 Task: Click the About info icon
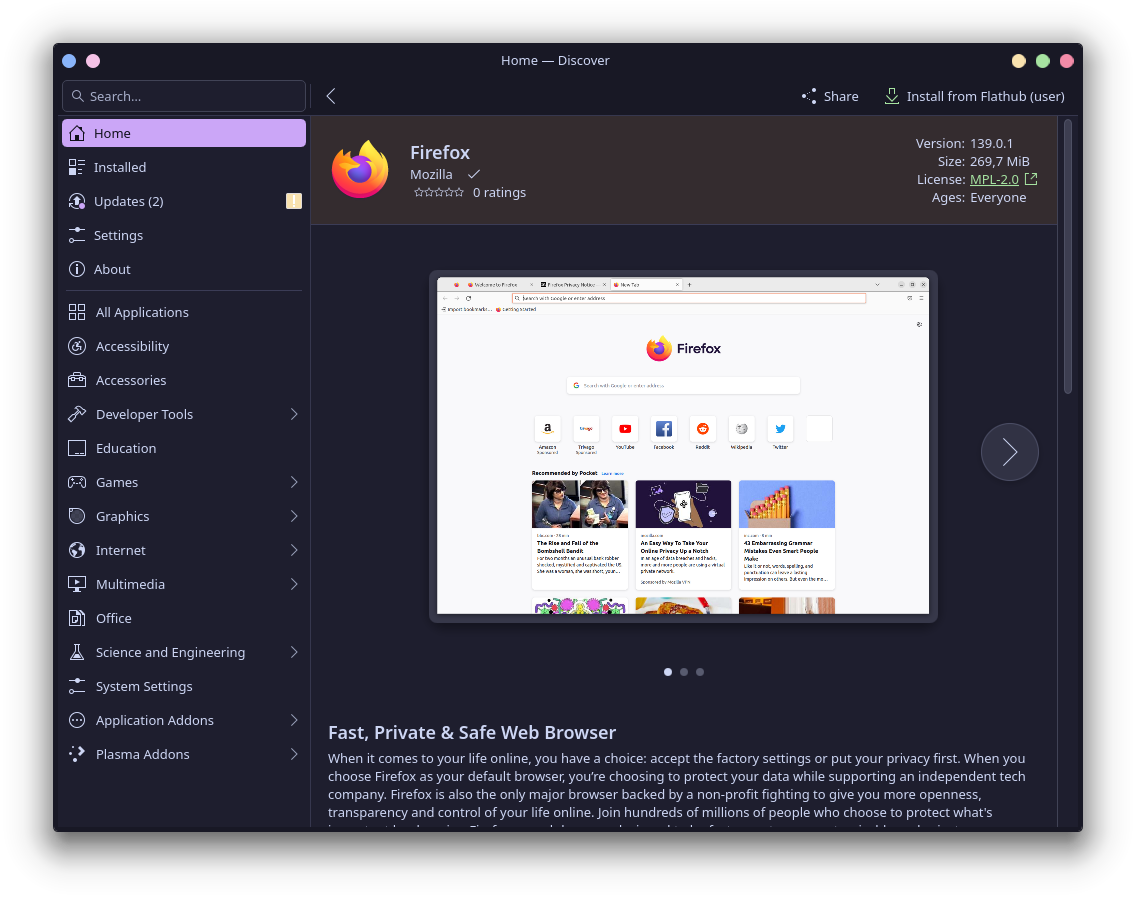tap(77, 269)
